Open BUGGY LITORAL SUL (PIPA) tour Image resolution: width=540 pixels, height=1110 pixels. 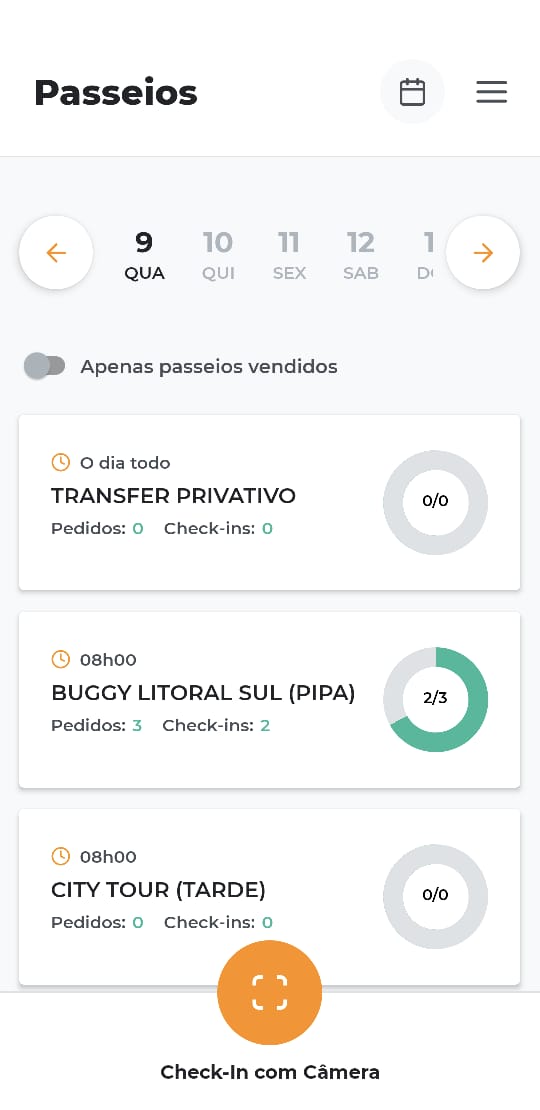point(270,699)
